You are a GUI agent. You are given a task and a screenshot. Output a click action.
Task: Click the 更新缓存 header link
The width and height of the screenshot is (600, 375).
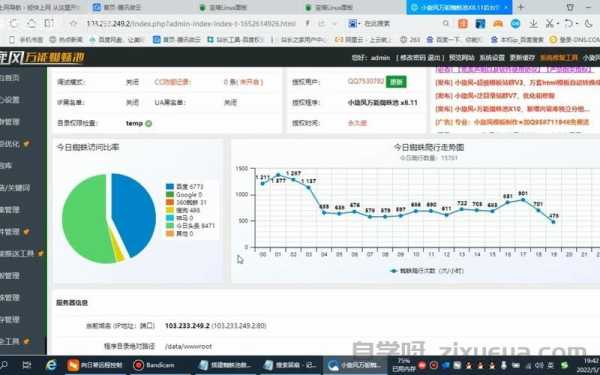click(x=522, y=58)
